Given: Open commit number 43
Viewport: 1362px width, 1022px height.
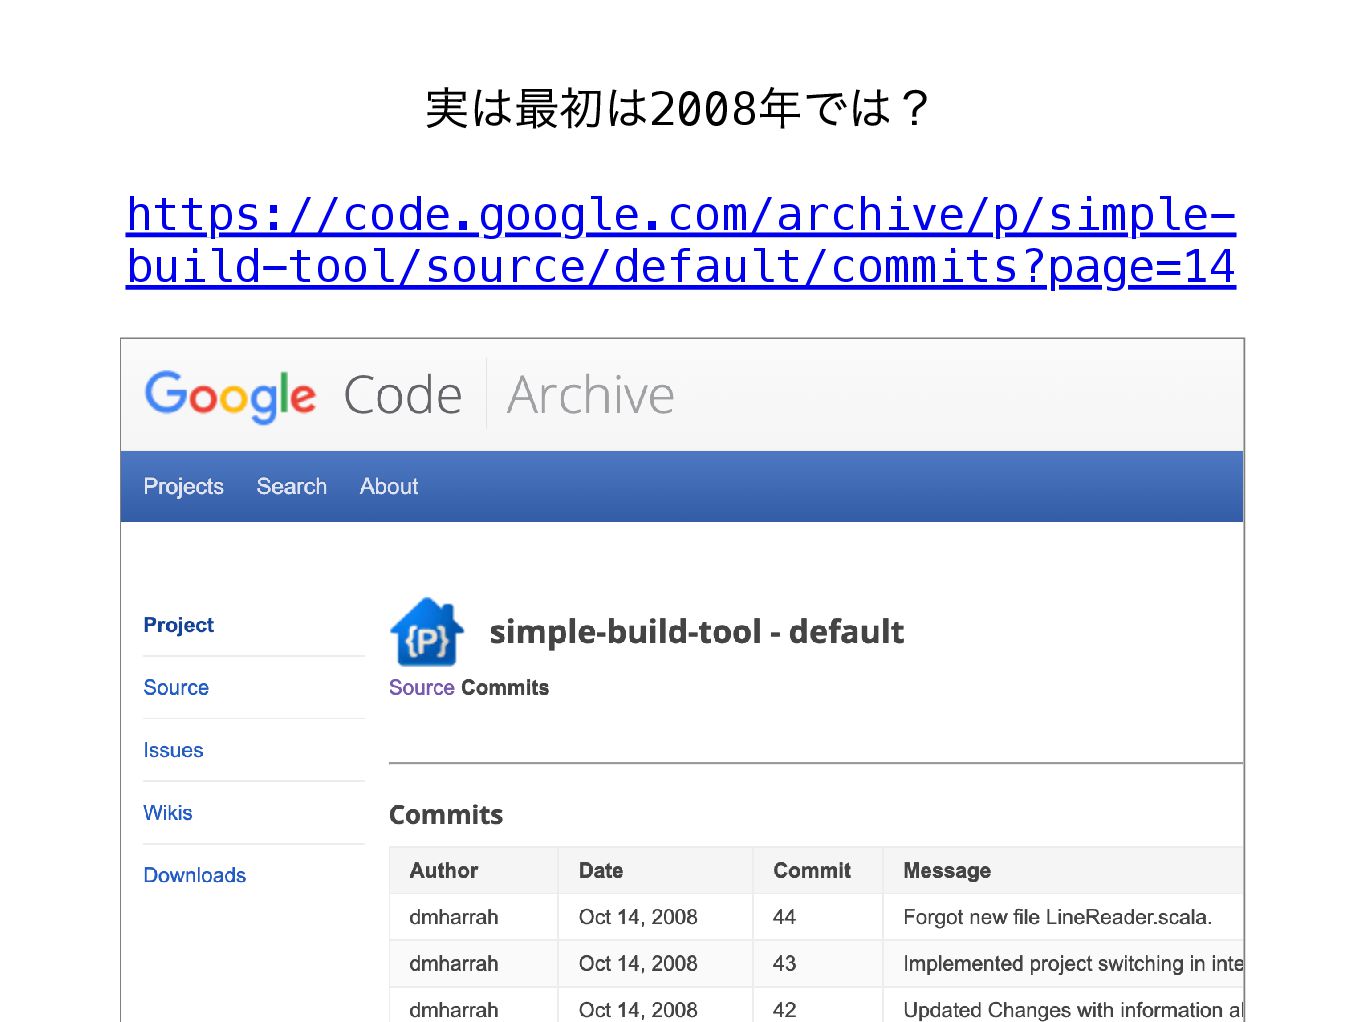Looking at the screenshot, I should pyautogui.click(x=785, y=964).
